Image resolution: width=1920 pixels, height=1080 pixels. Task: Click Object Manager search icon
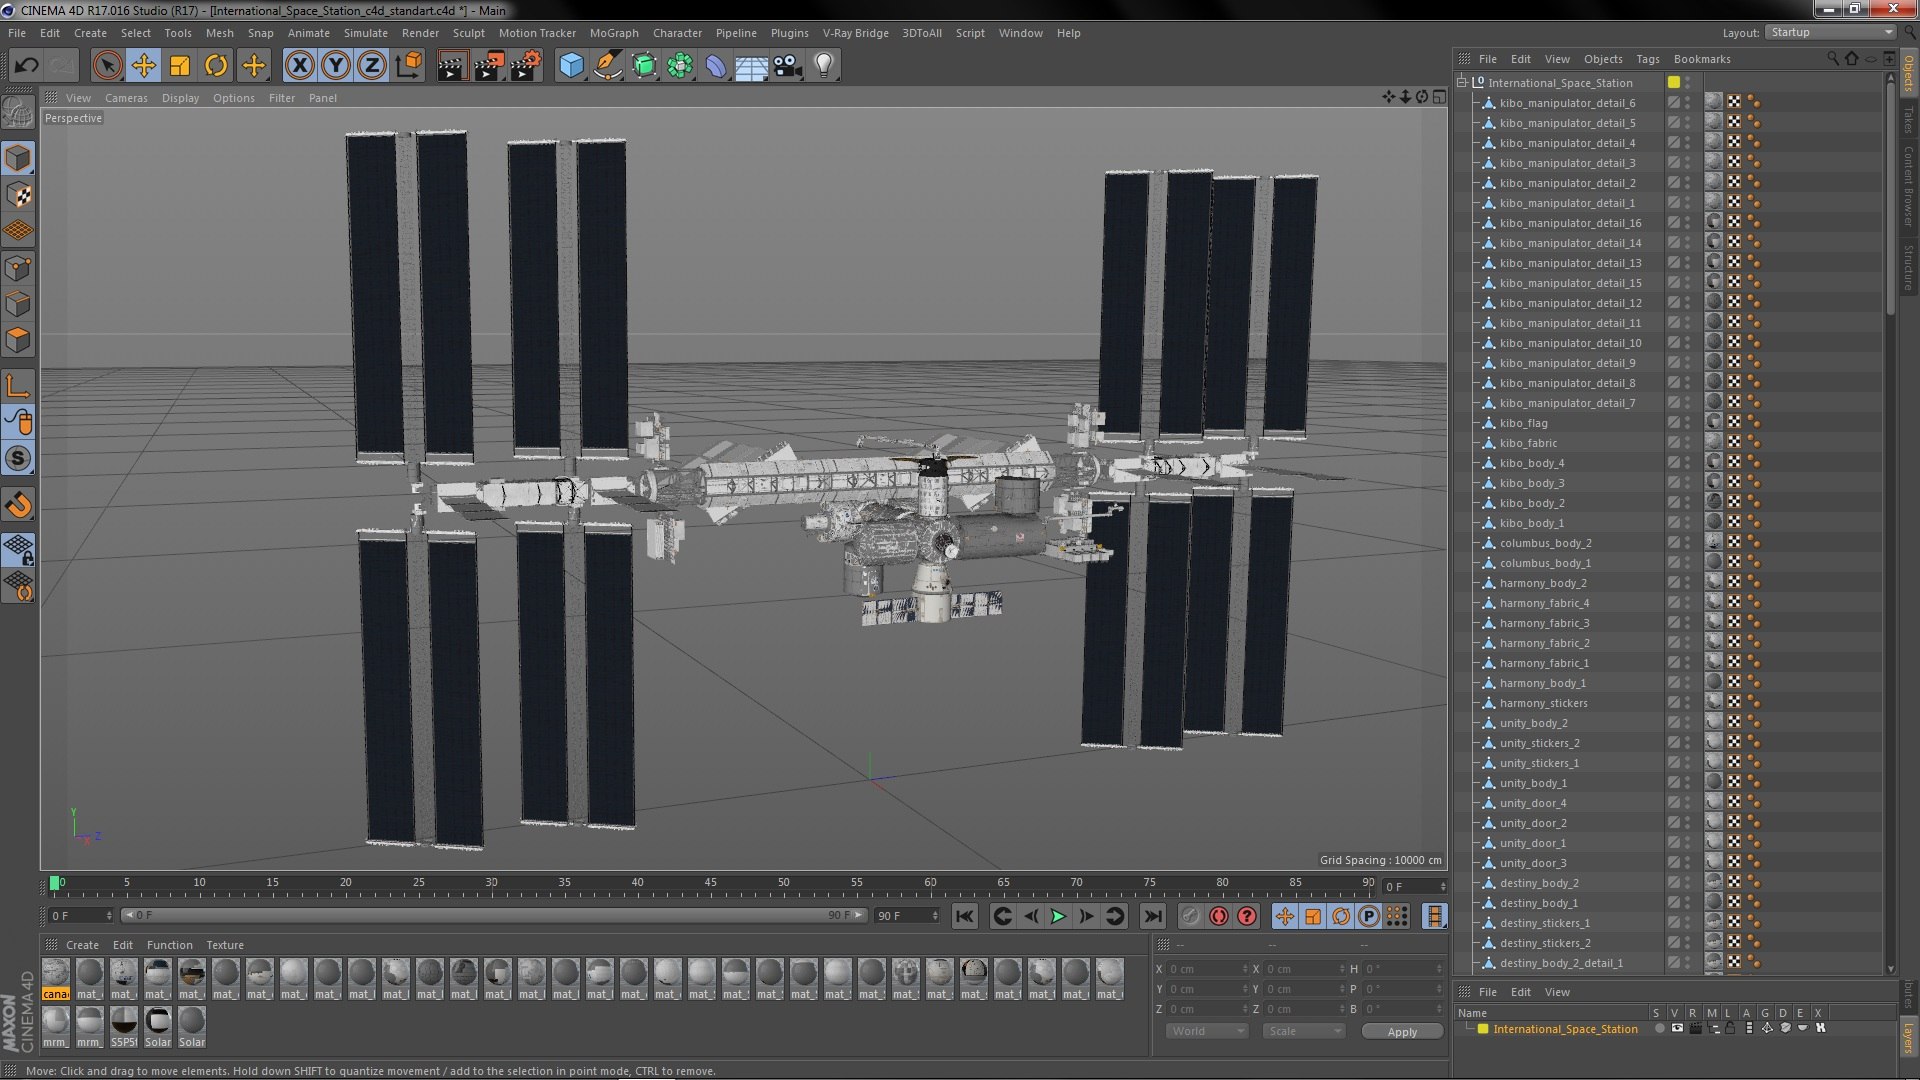(x=1832, y=58)
